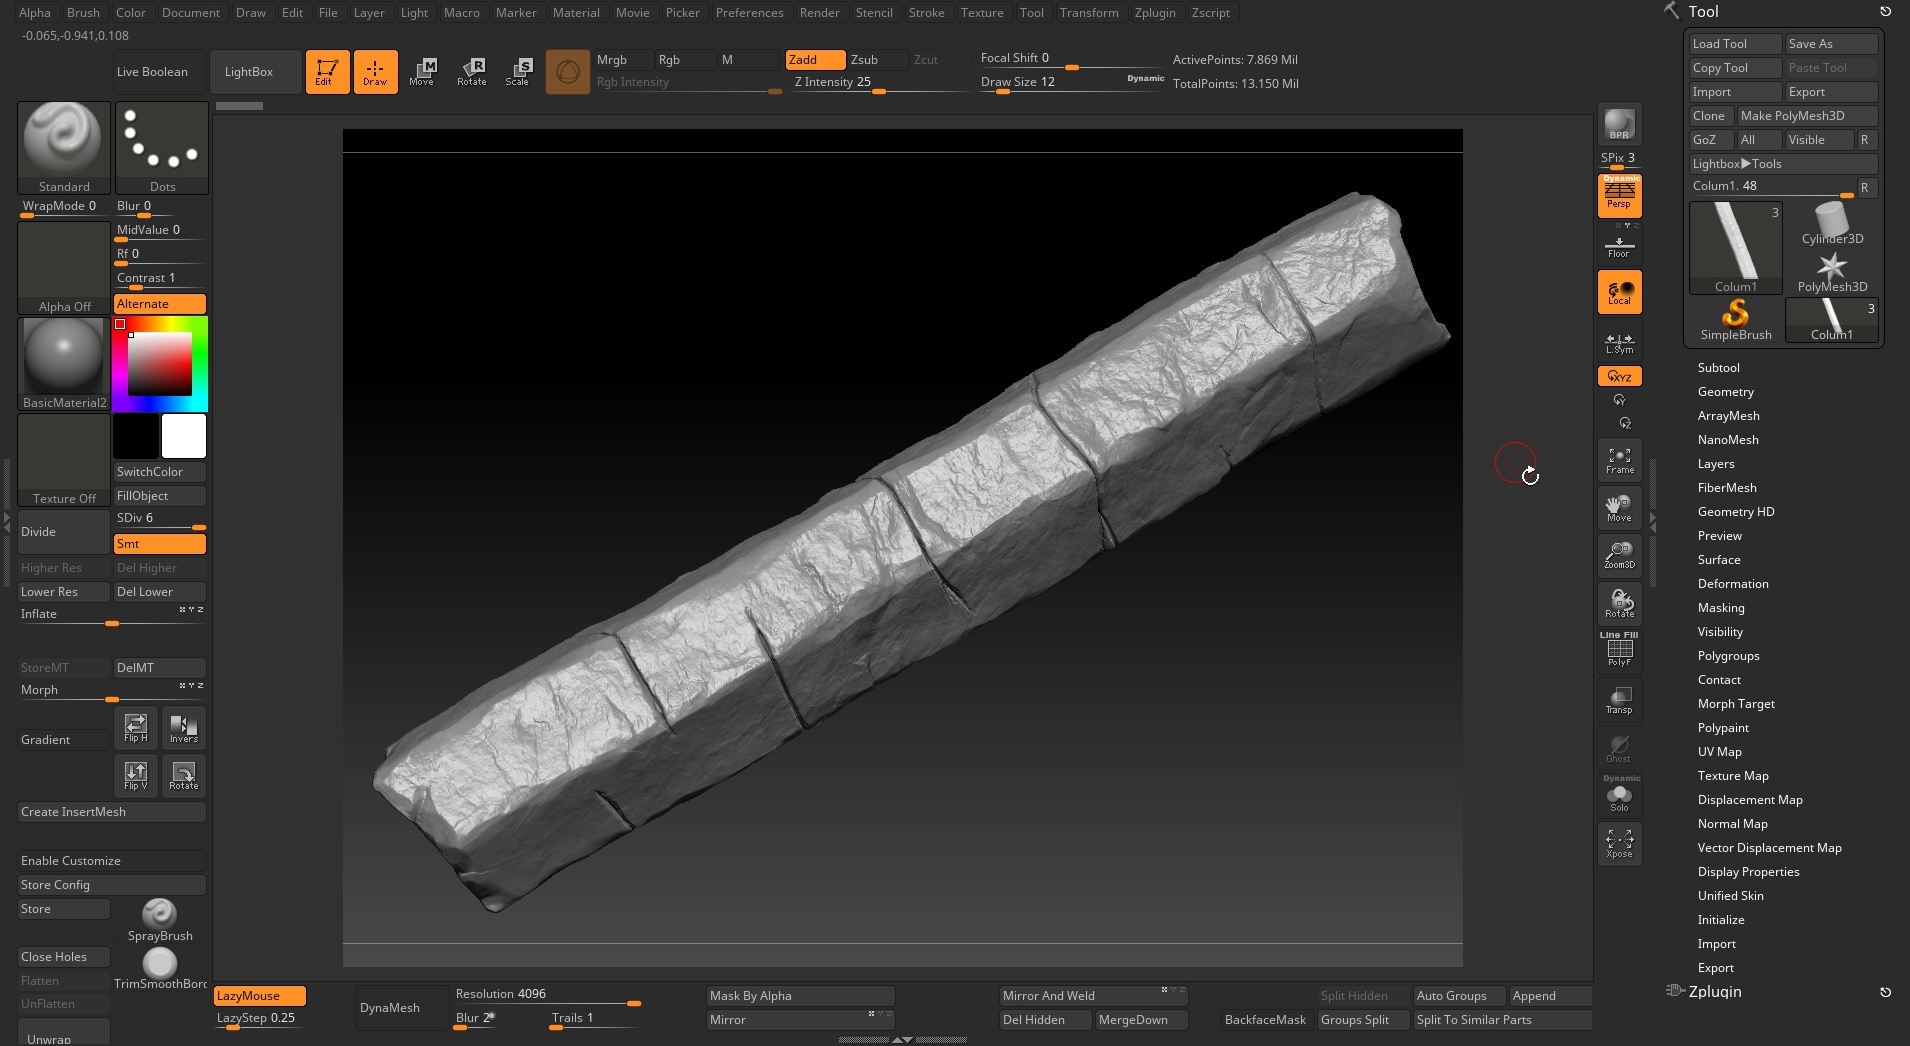The image size is (1910, 1046).
Task: Click the Flip V icon
Action: 136,775
